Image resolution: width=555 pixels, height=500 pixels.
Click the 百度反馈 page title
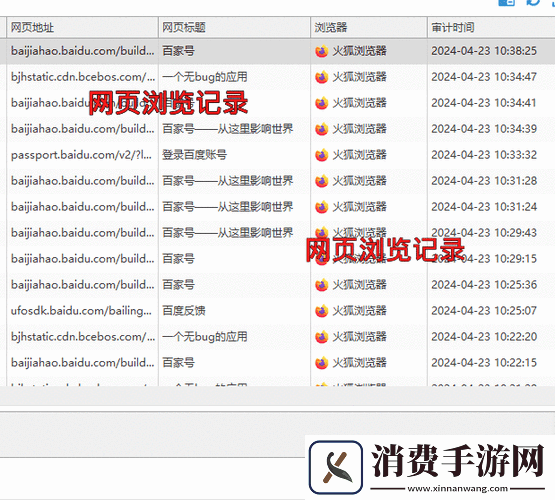[x=184, y=311]
